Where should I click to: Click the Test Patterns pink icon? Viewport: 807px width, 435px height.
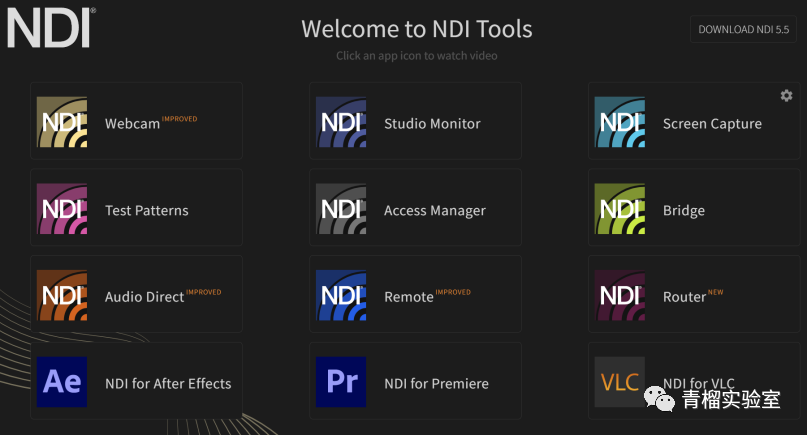62,210
